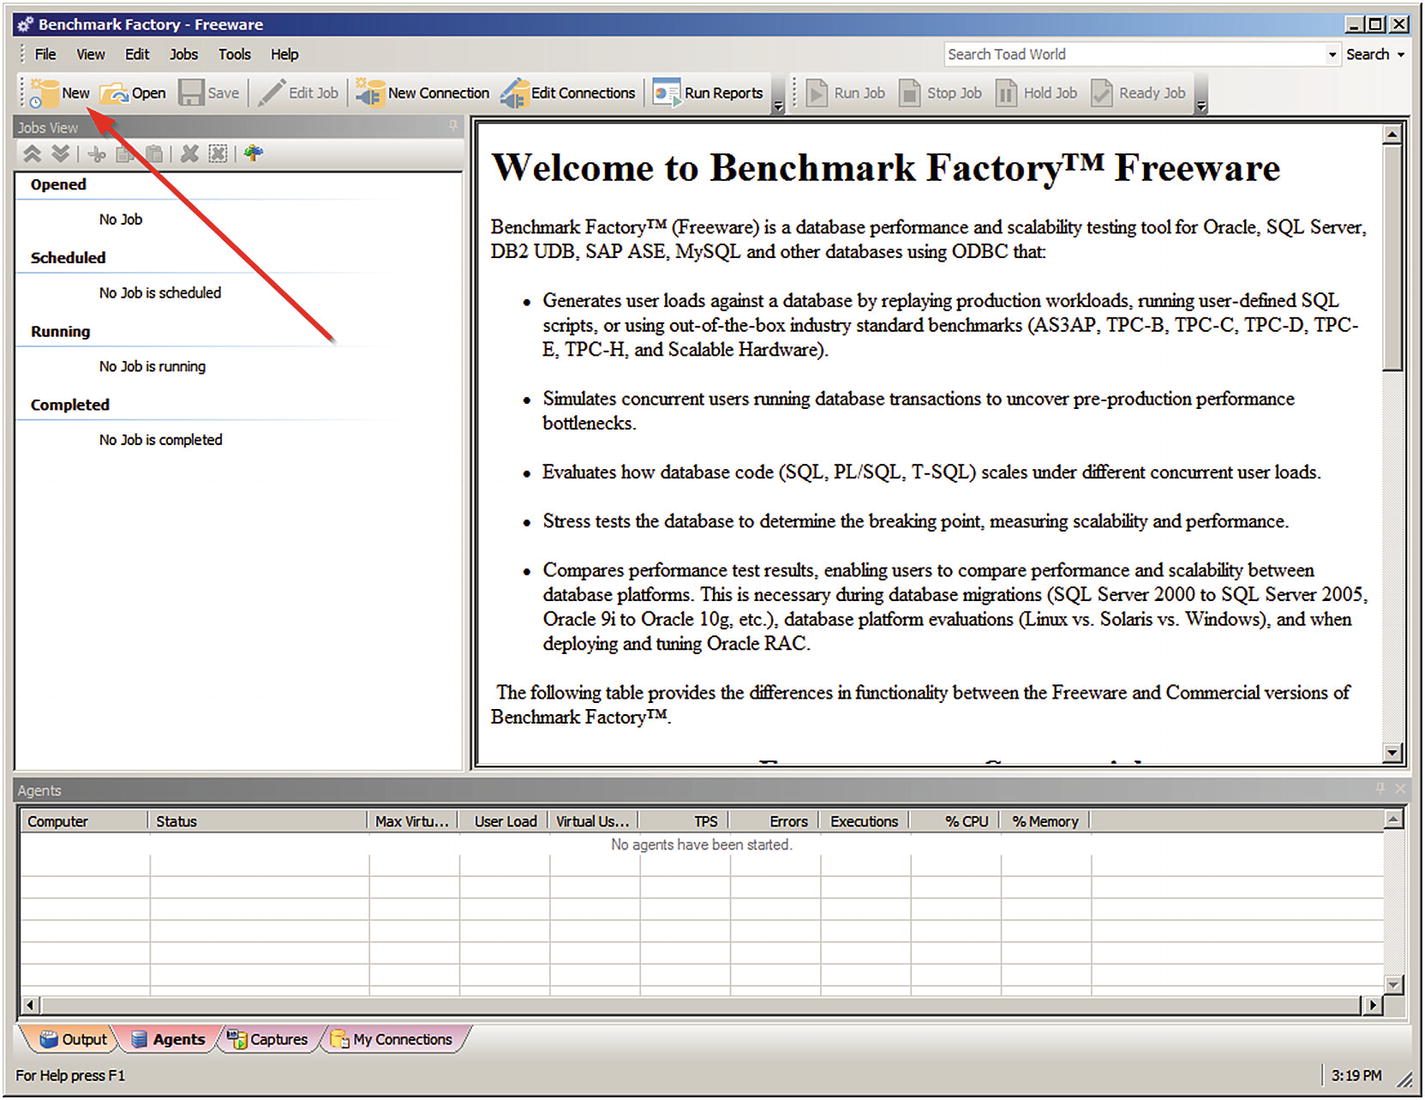This screenshot has width=1425, height=1100.
Task: Click the User Load column header
Action: coord(505,821)
